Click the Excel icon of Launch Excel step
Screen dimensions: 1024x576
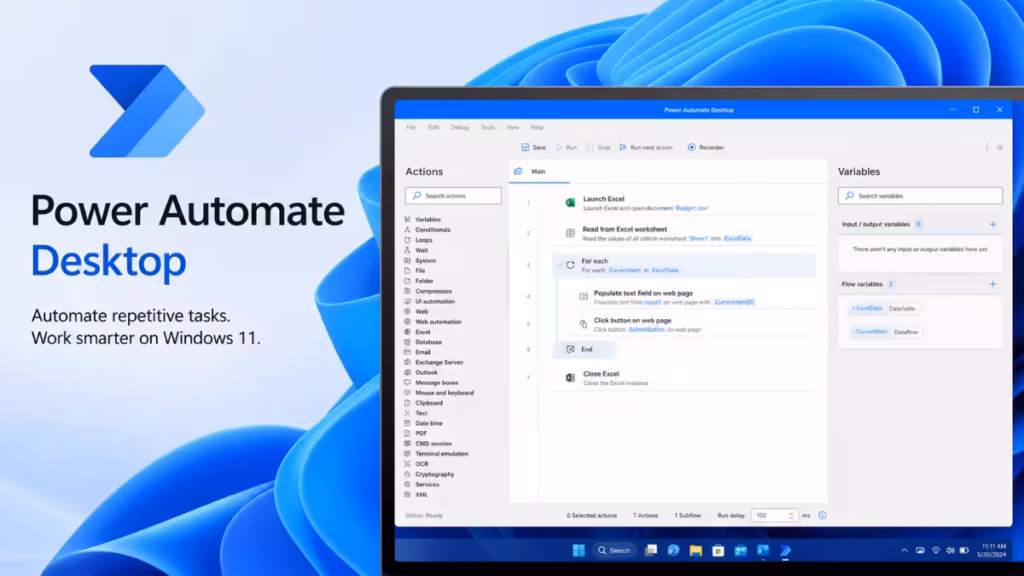tap(570, 203)
